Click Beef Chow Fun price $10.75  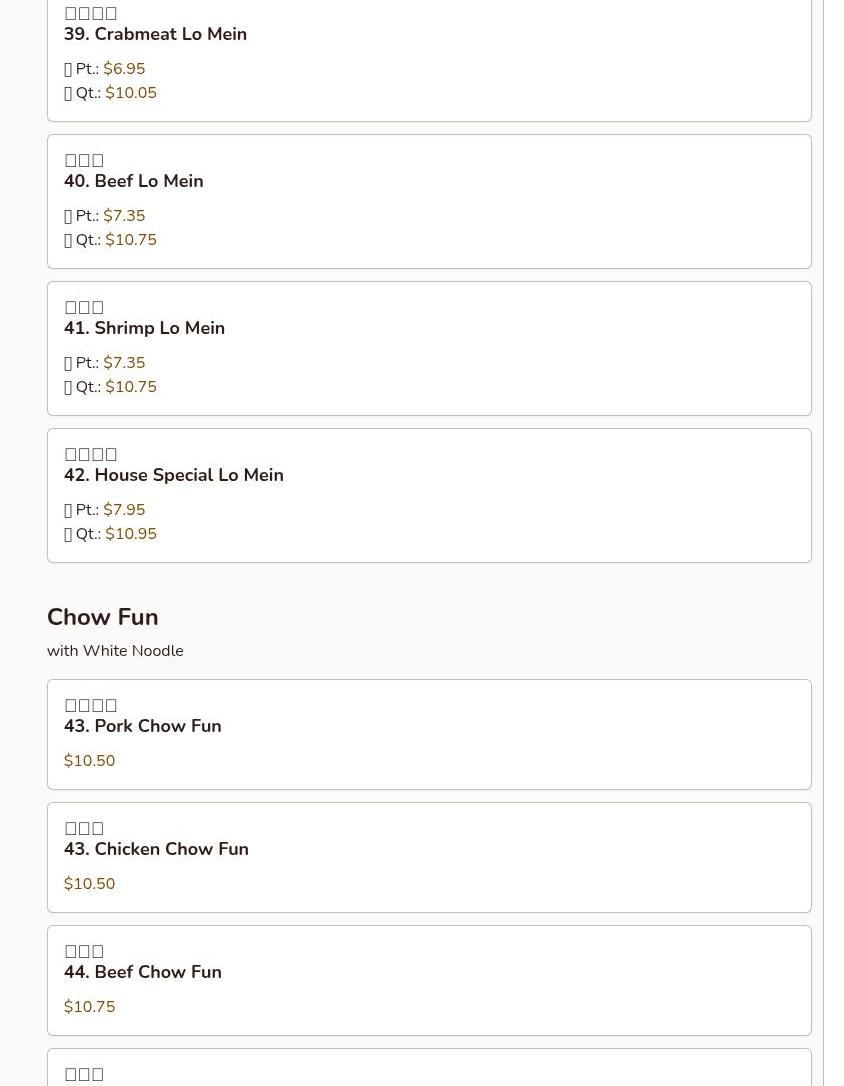pos(89,1007)
